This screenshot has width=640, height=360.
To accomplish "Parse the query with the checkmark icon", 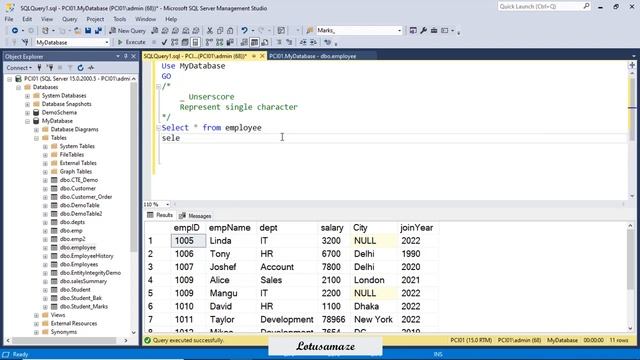I will (164, 42).
